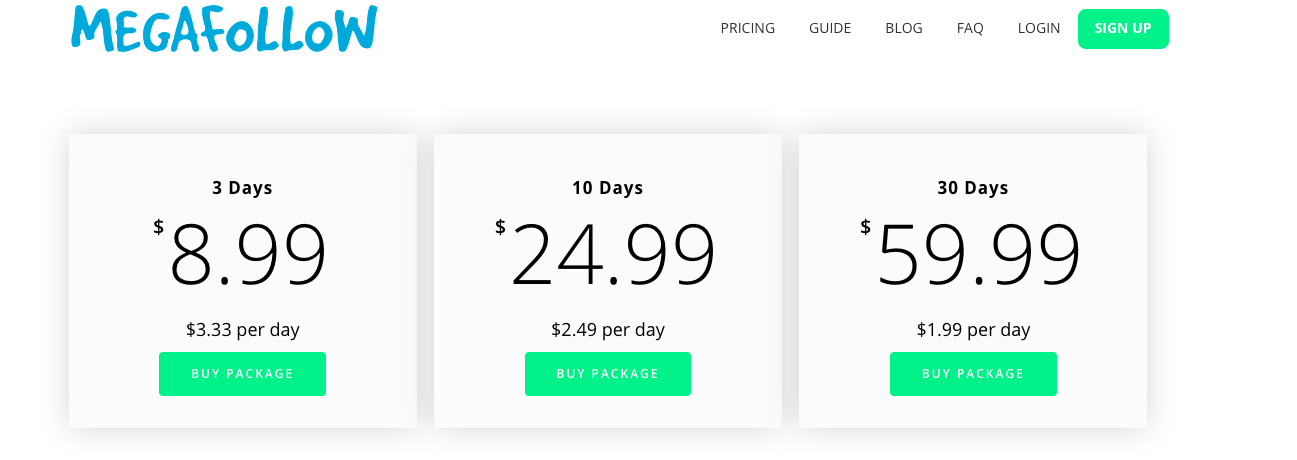Click the MegaFollow logo

pos(224,29)
